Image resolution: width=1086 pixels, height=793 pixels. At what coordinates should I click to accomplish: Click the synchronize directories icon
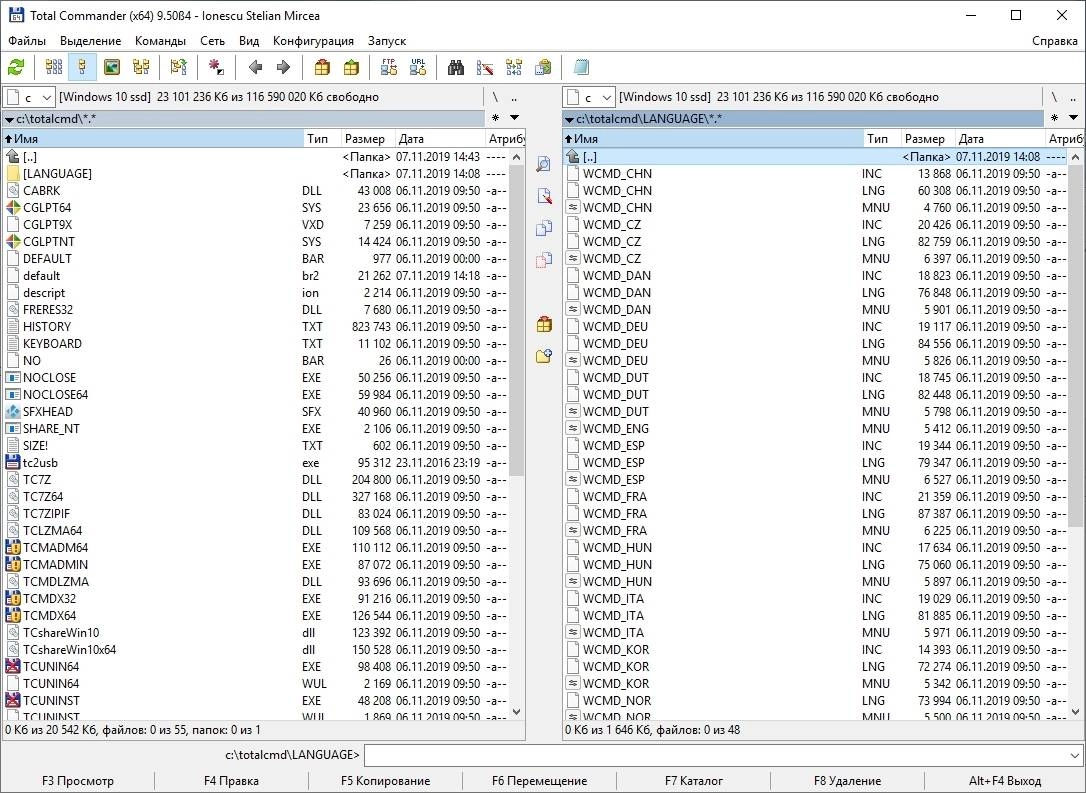click(x=514, y=67)
